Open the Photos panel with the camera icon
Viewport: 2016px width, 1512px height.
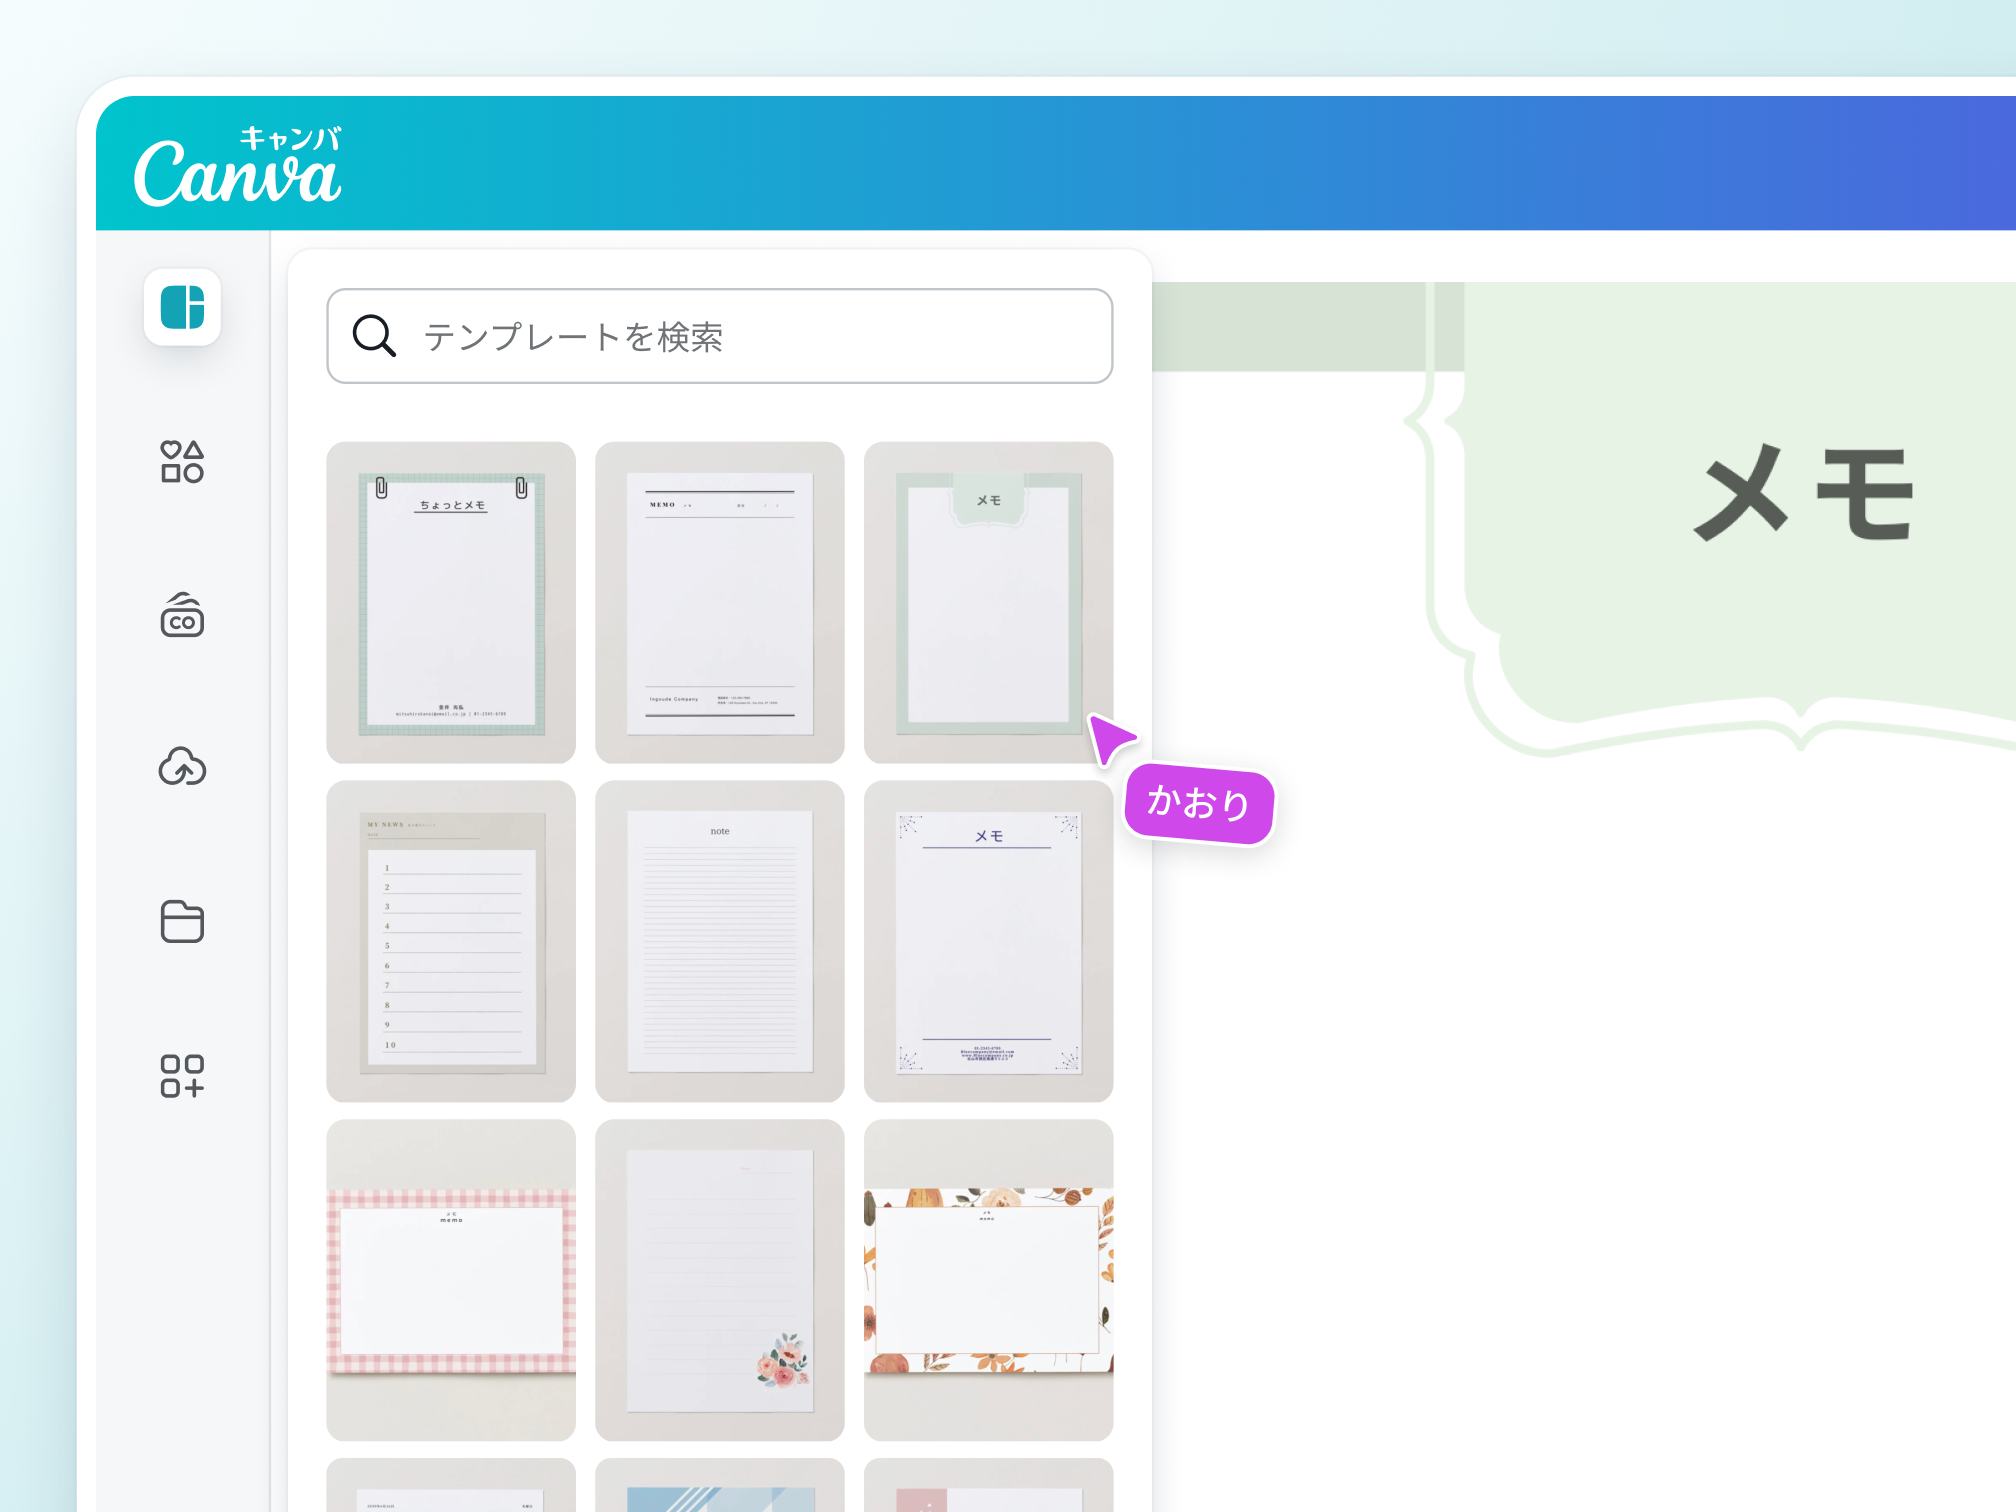tap(182, 617)
